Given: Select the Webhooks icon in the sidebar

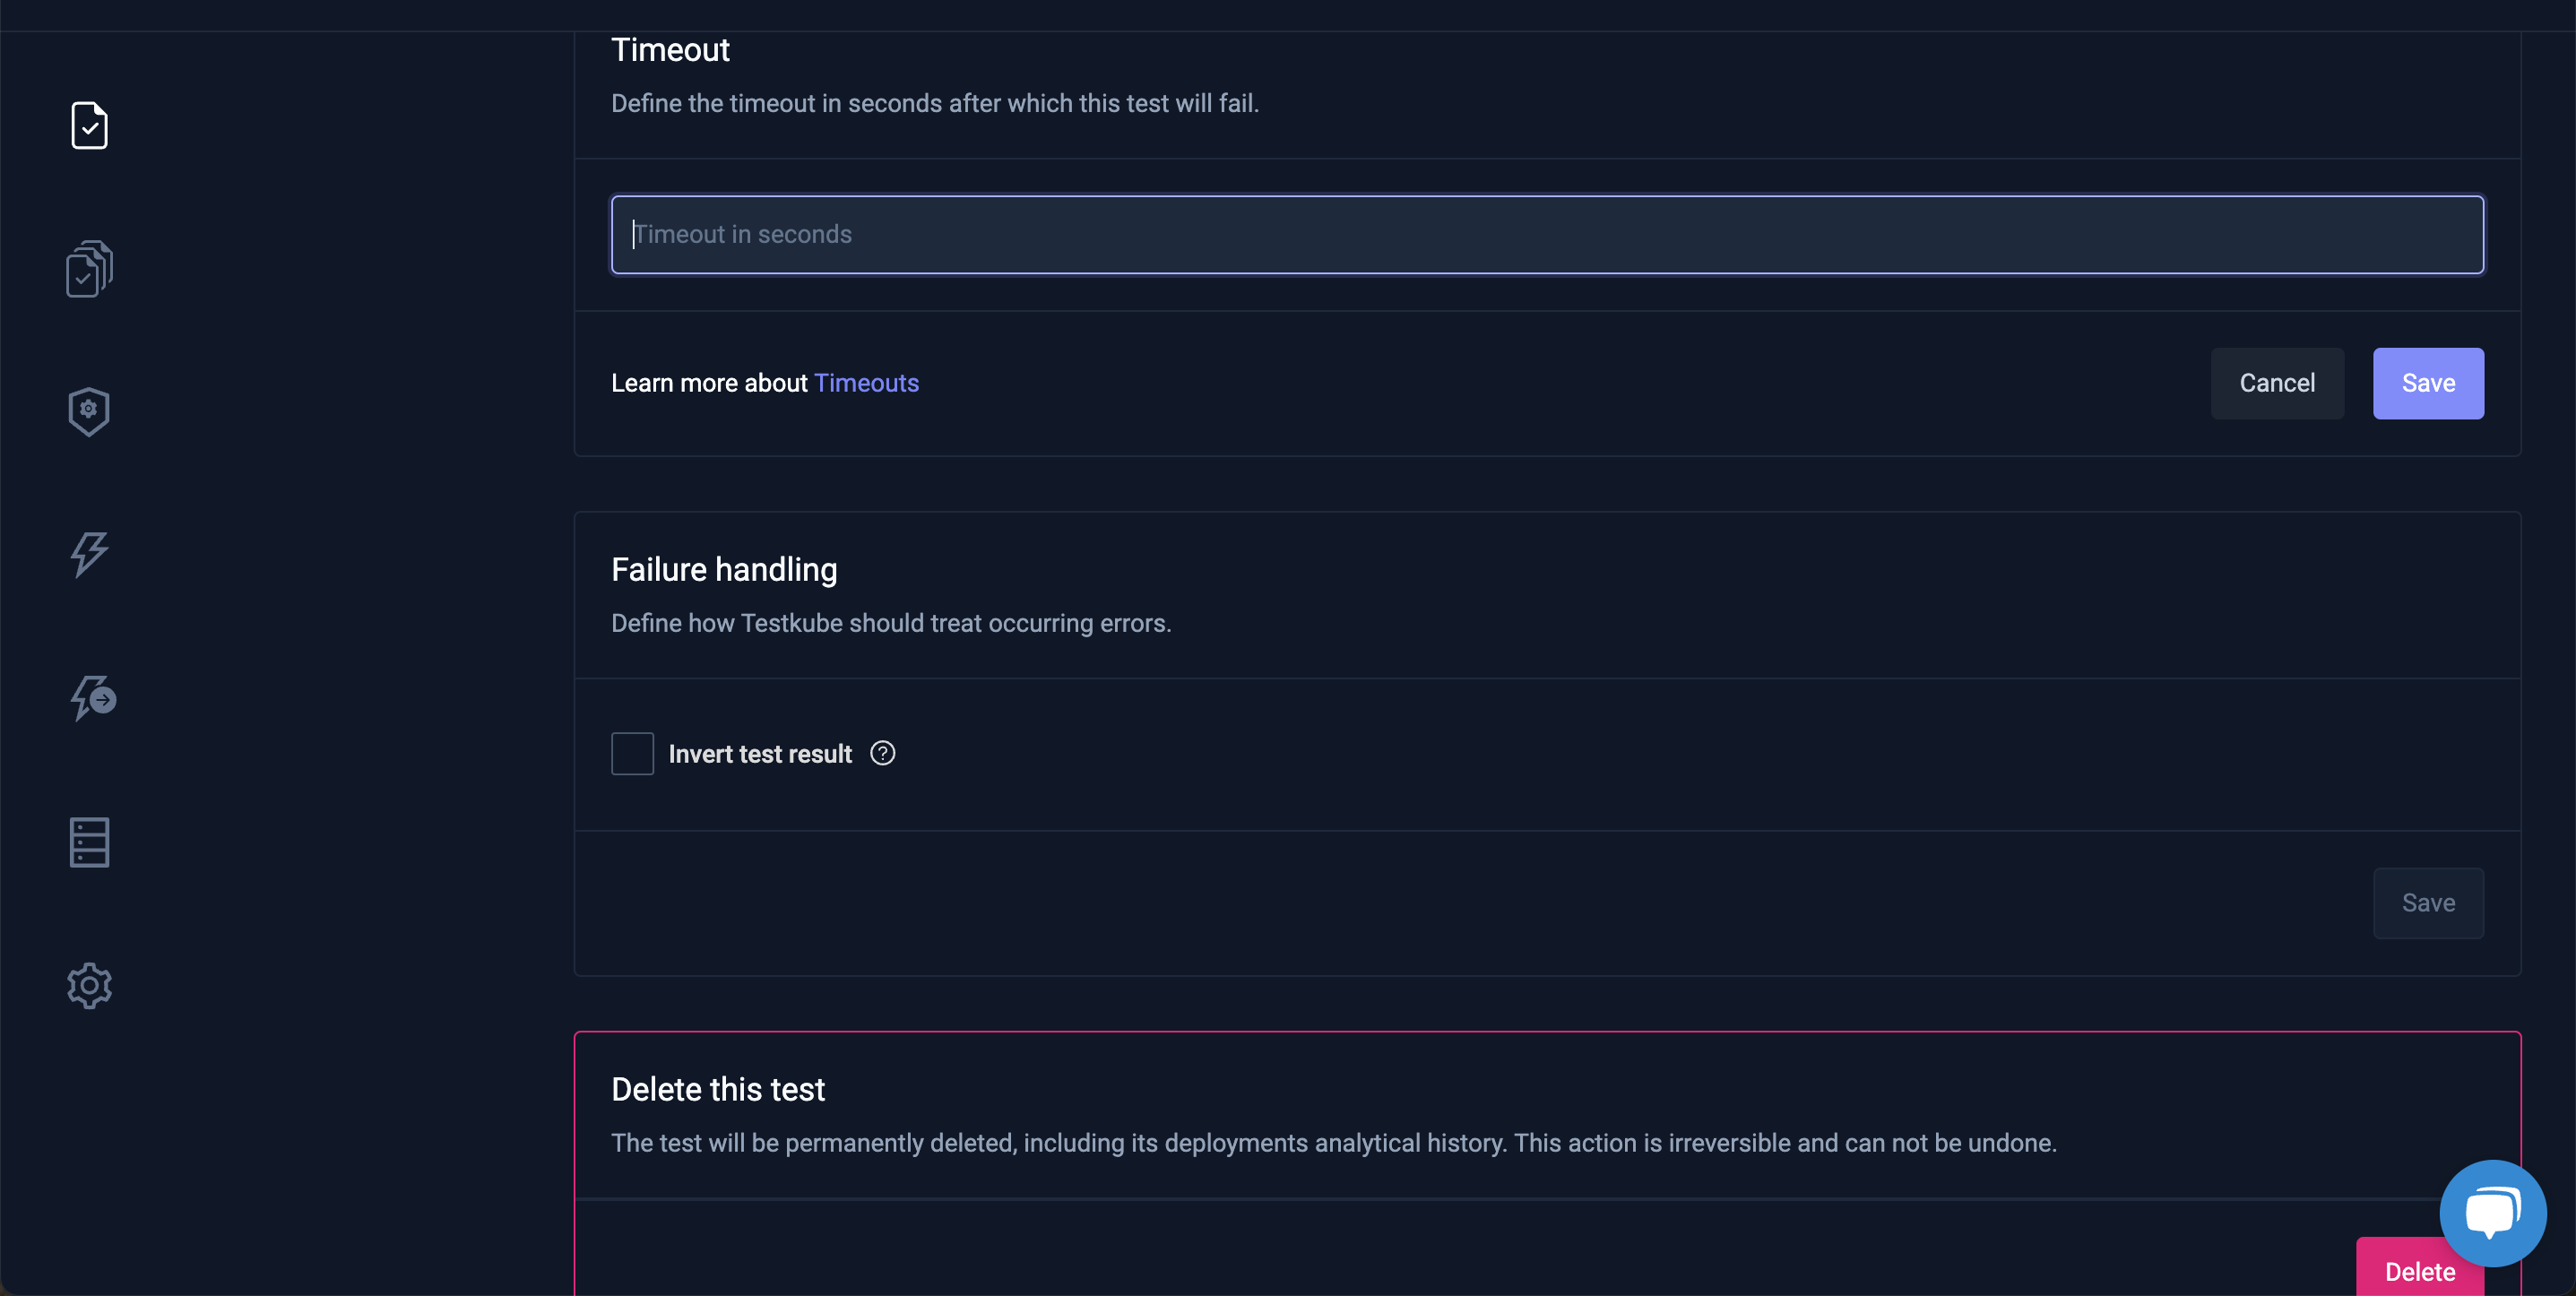Looking at the screenshot, I should (93, 698).
